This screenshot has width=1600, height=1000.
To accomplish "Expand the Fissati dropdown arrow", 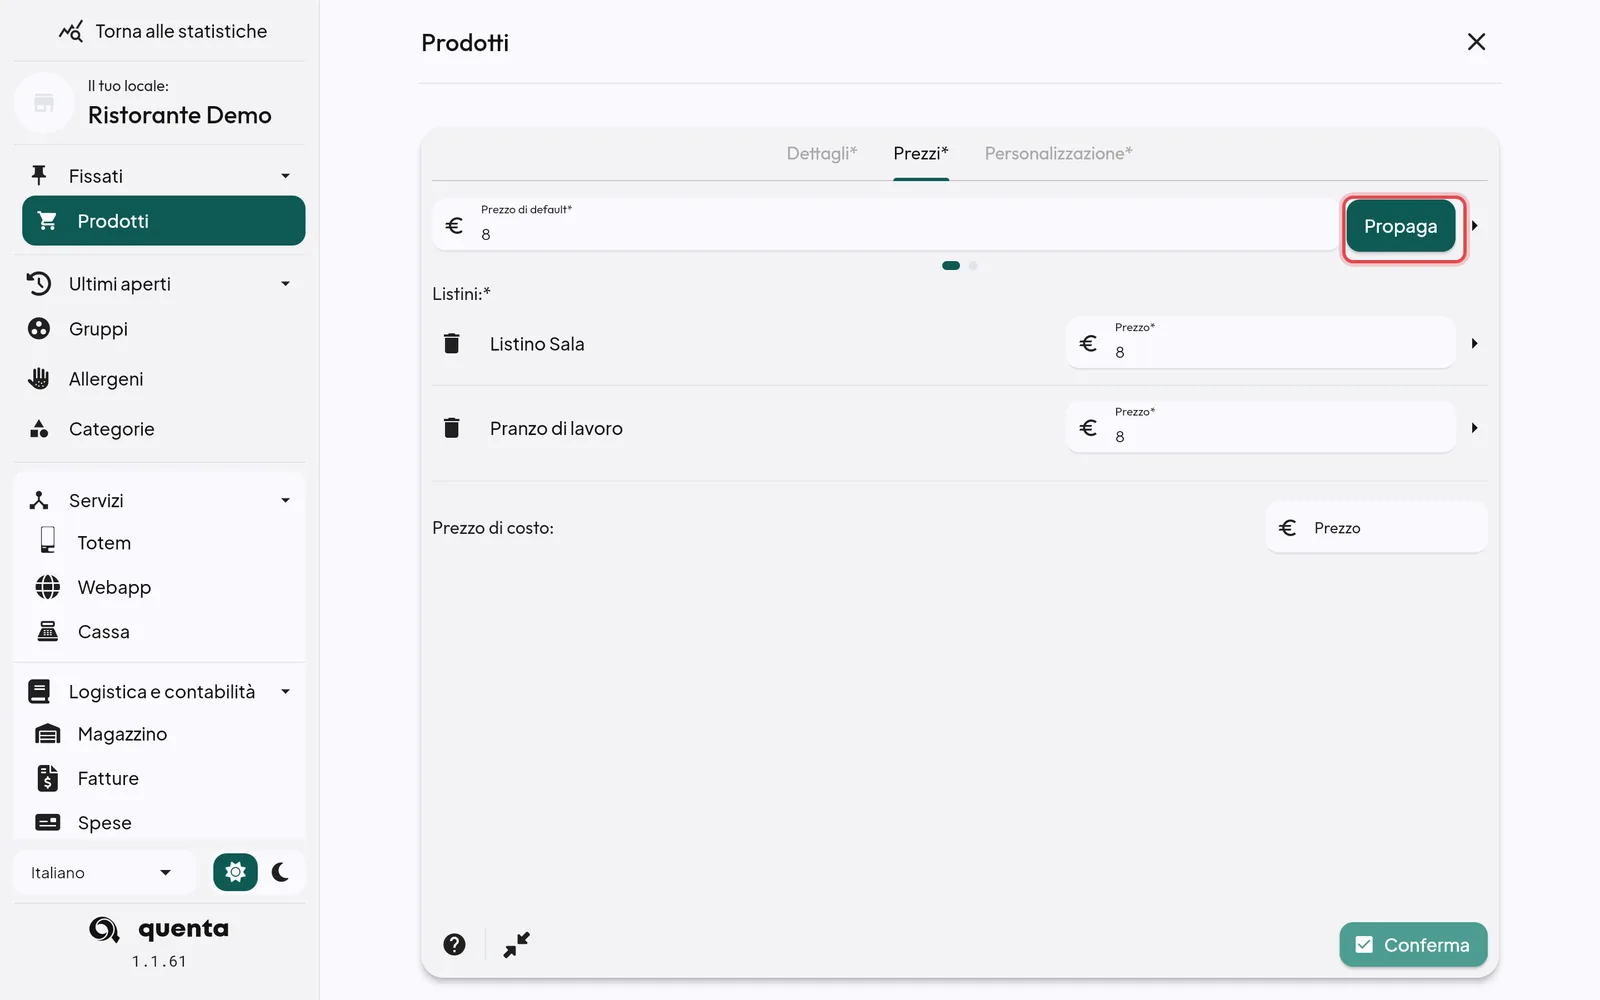I will 286,176.
